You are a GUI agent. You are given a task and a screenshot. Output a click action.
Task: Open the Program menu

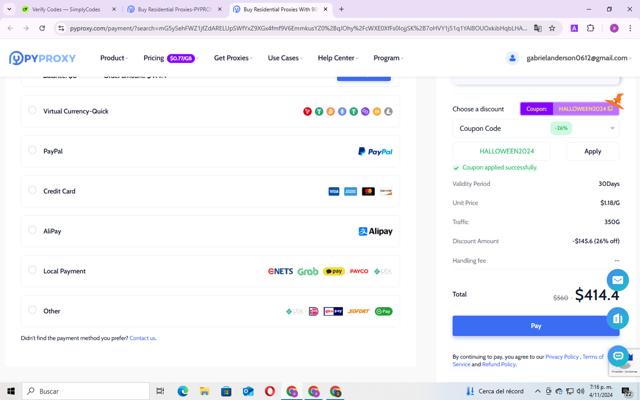[x=388, y=58]
